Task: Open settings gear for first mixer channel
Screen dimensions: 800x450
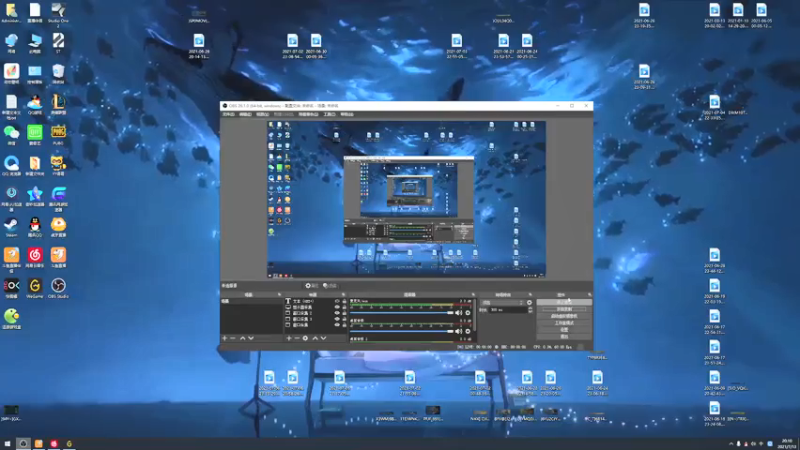Action: [x=468, y=313]
